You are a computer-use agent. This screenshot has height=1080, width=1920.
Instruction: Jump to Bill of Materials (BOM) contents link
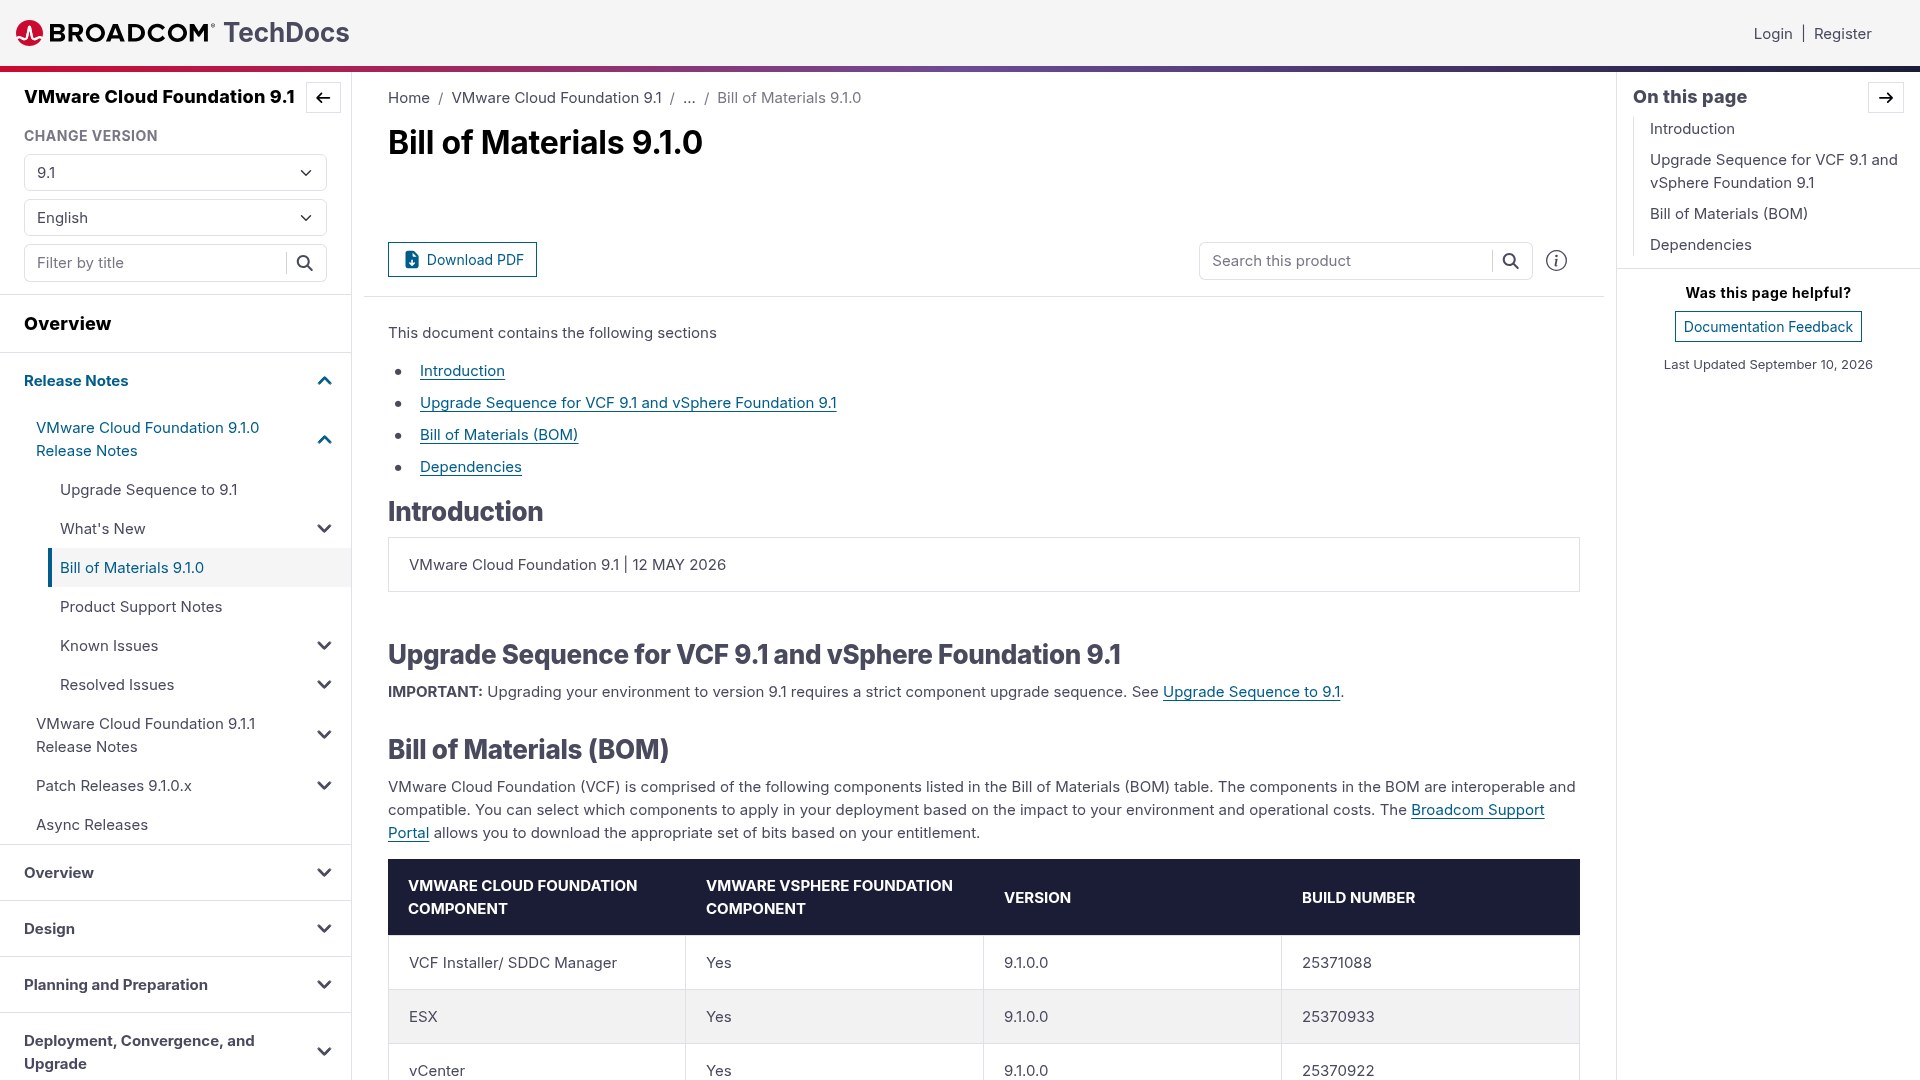(x=499, y=435)
